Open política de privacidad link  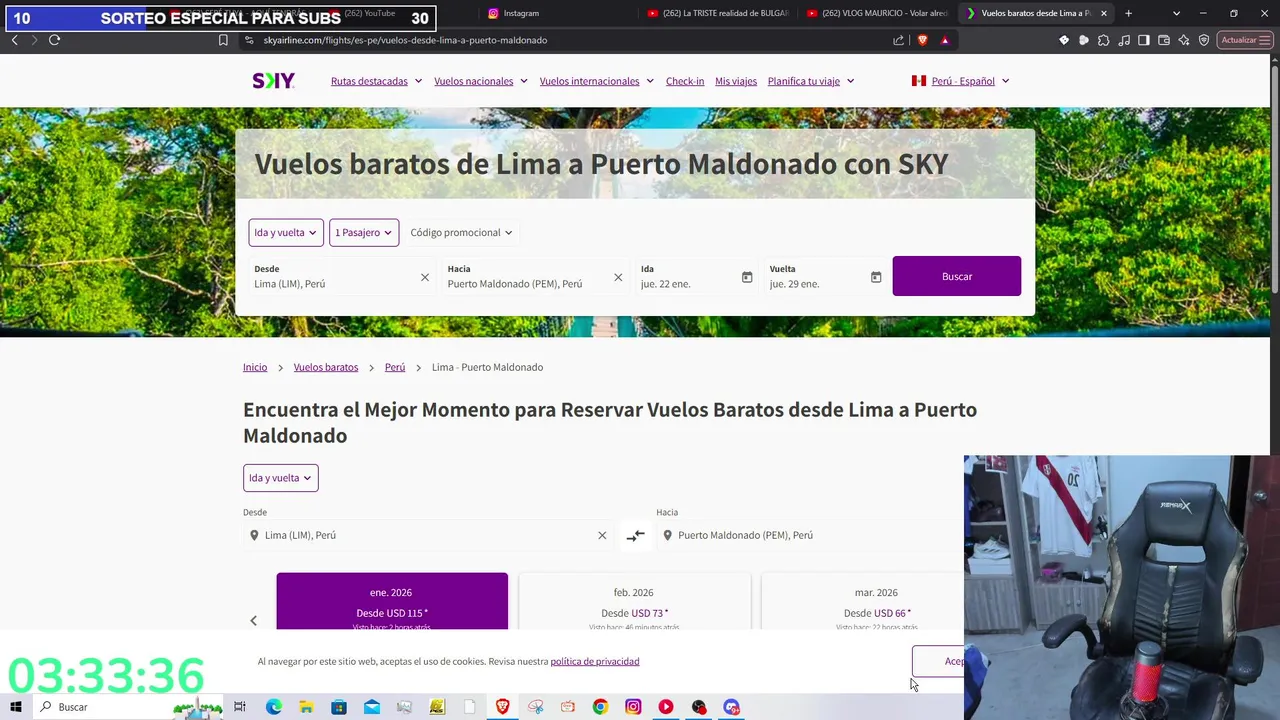[595, 661]
